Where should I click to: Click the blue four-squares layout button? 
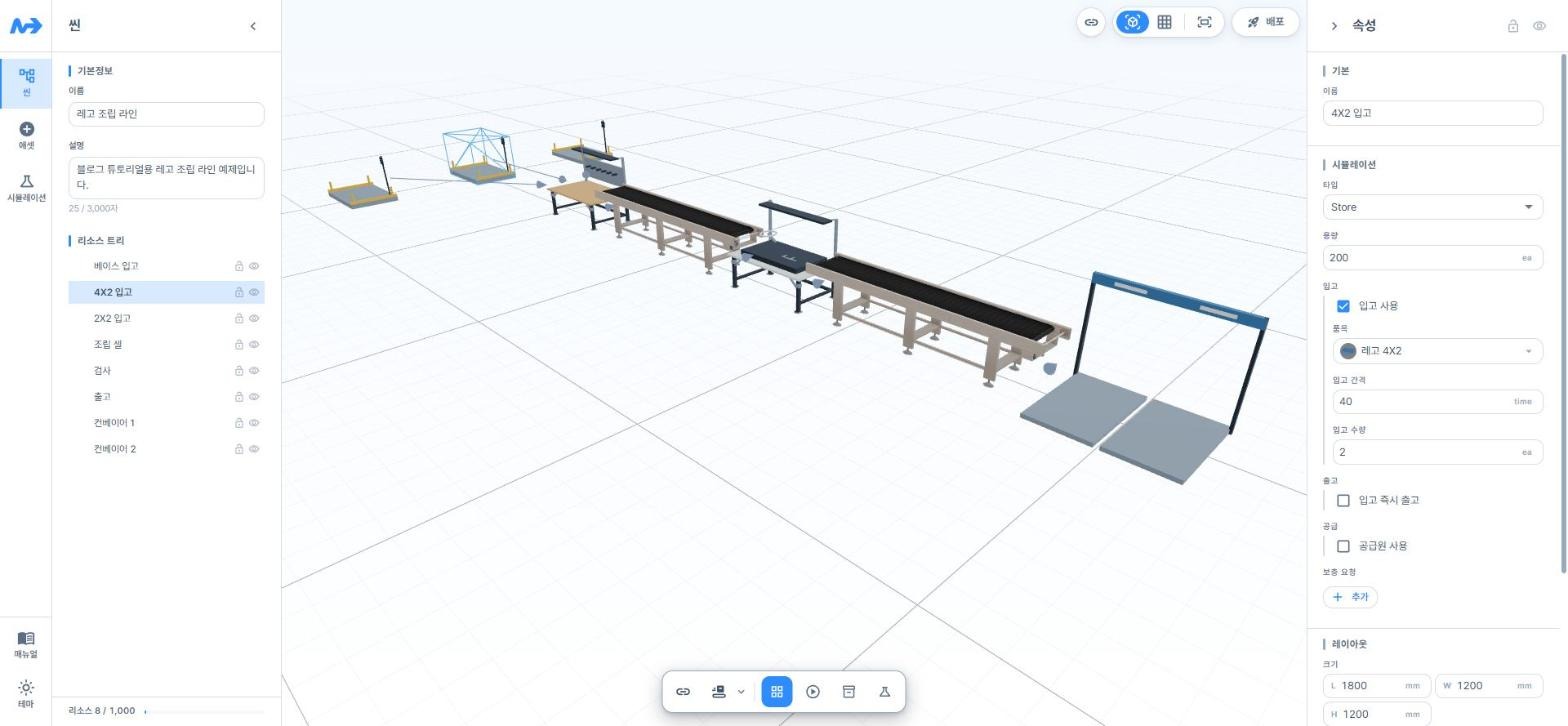[777, 692]
